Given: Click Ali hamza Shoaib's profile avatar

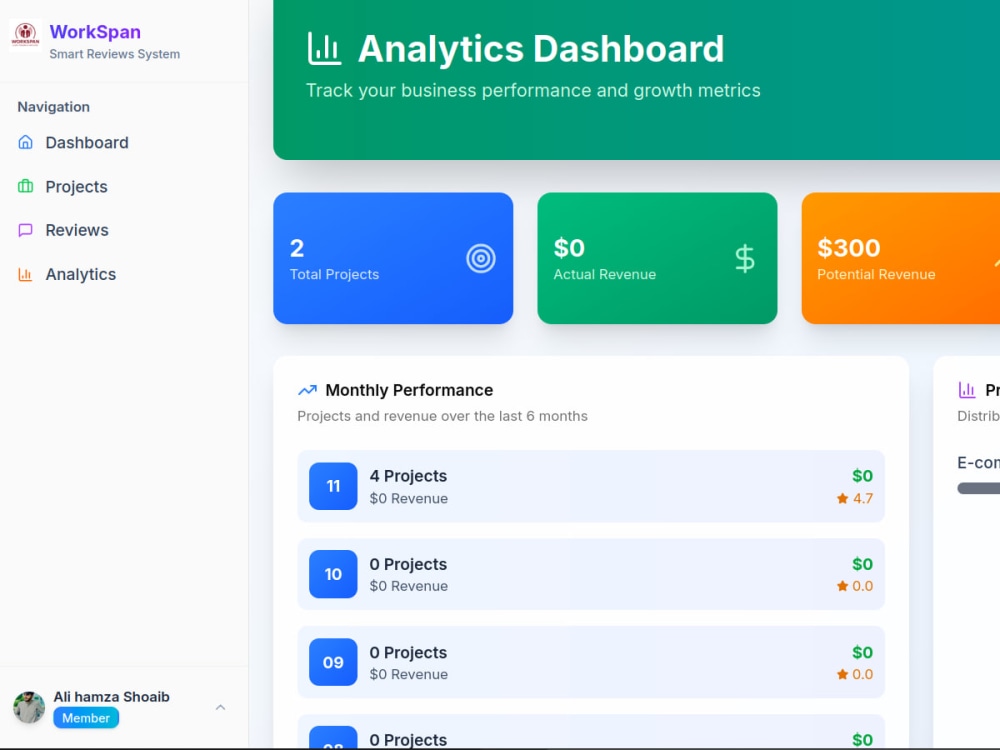Looking at the screenshot, I should point(29,707).
